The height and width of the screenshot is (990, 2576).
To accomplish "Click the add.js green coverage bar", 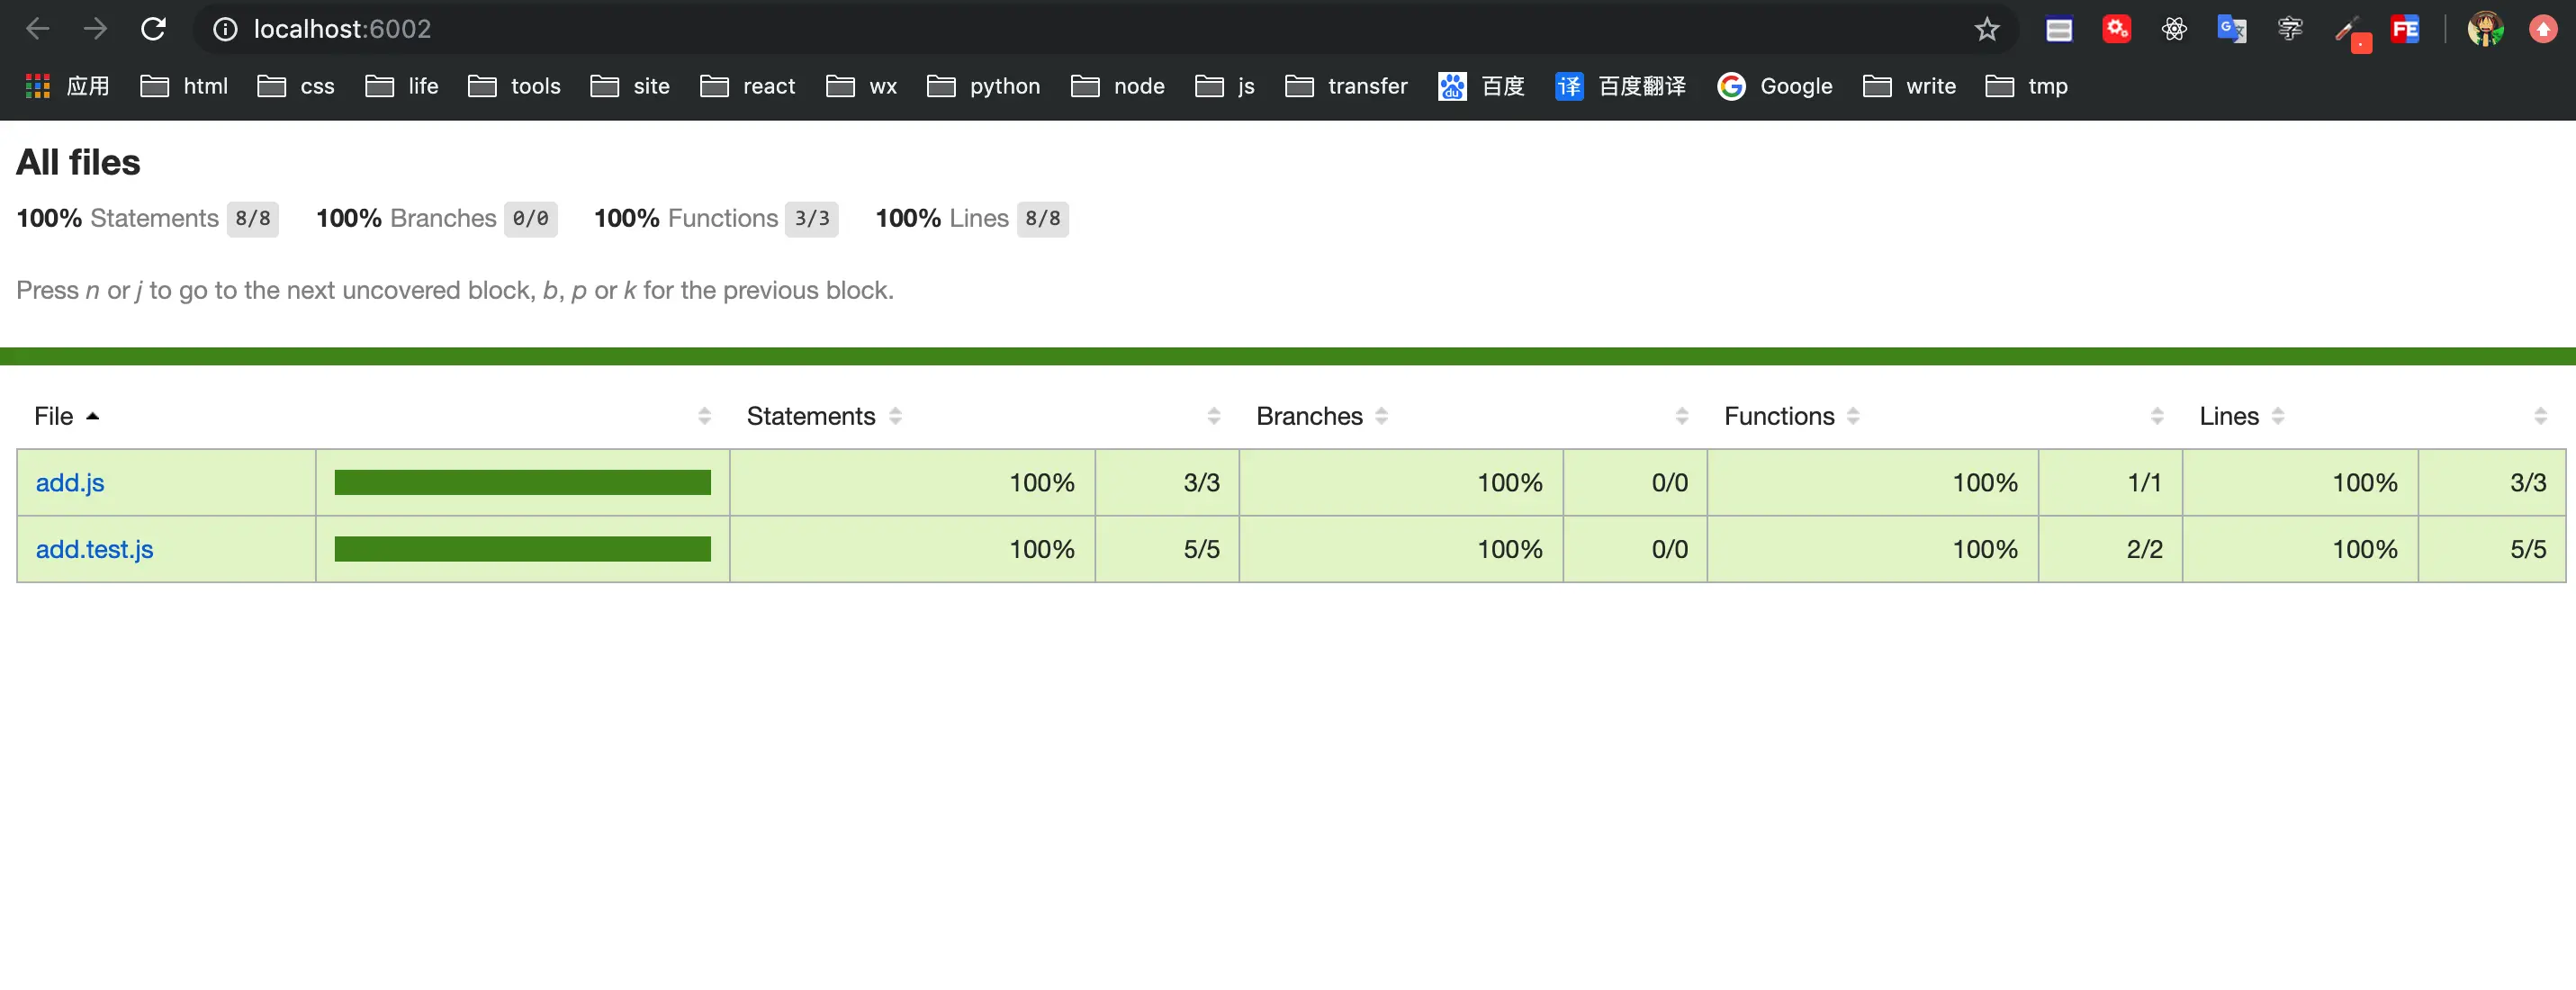I will [x=522, y=482].
